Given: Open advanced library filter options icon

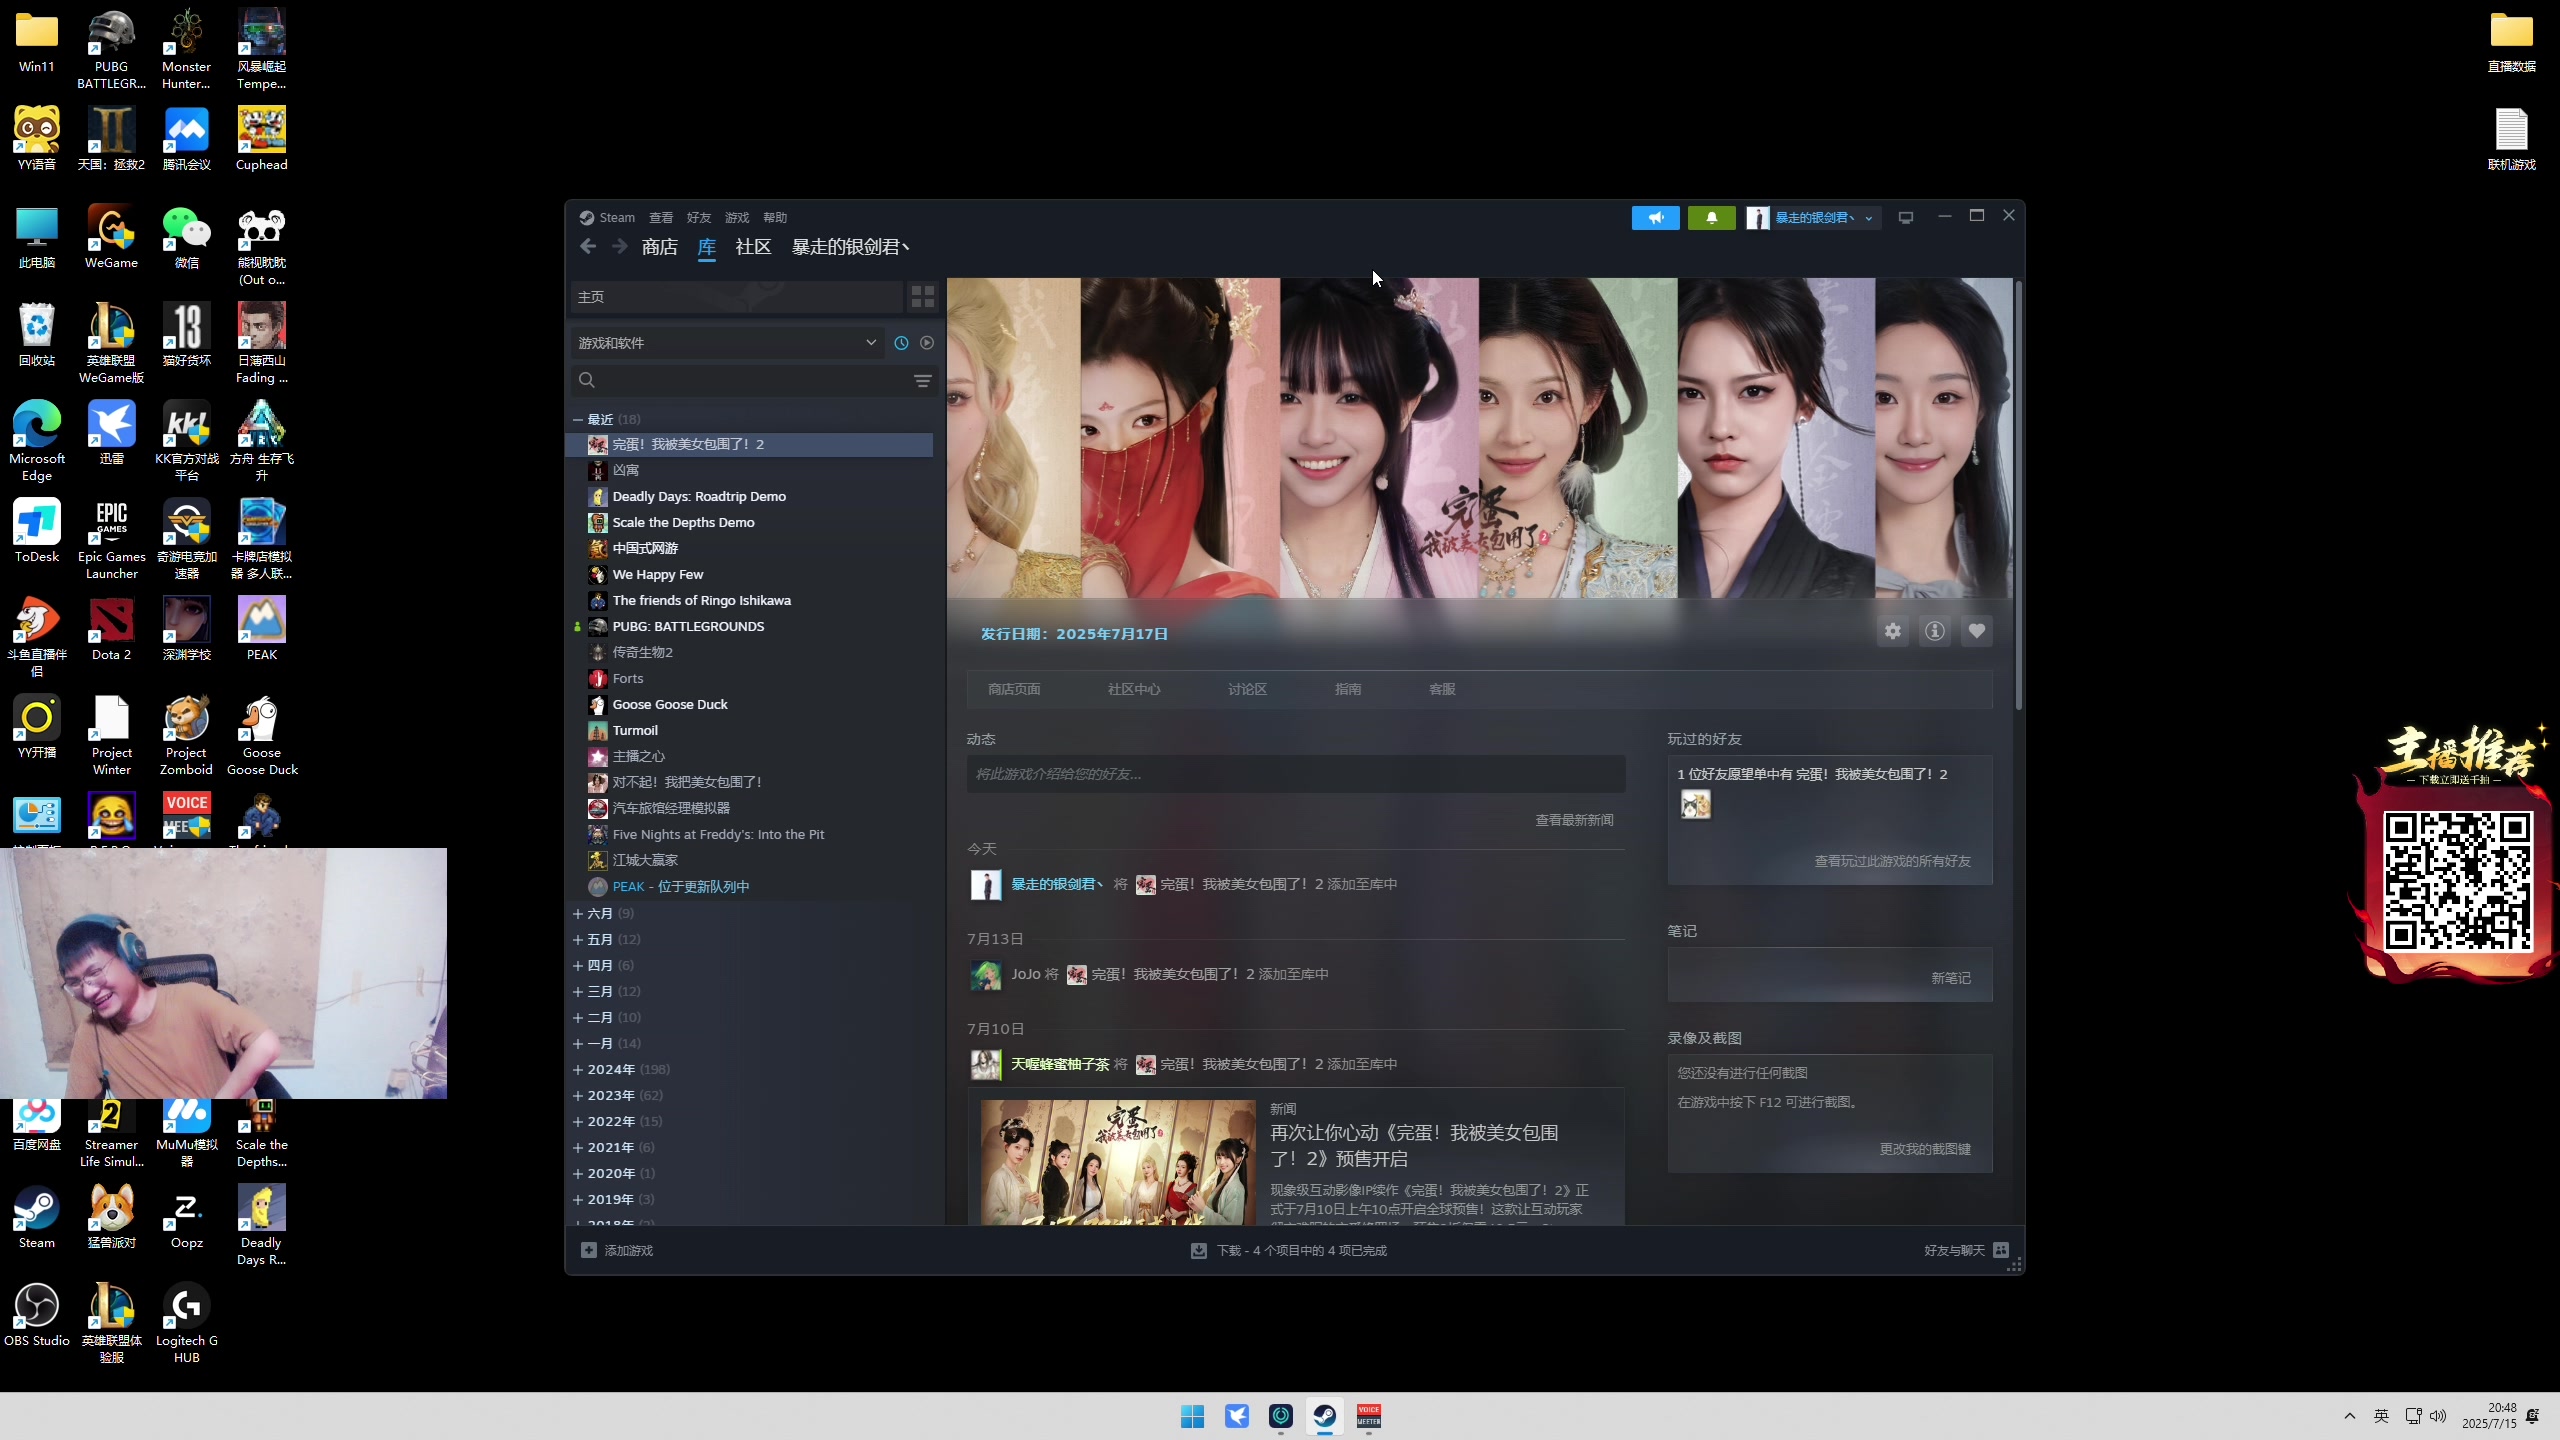Looking at the screenshot, I should click(923, 380).
